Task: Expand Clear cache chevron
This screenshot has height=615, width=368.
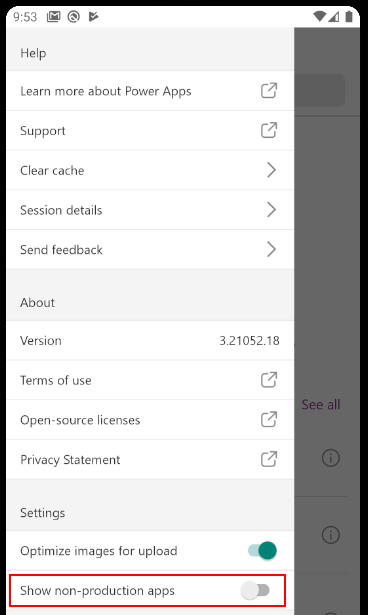Action: [x=271, y=170]
